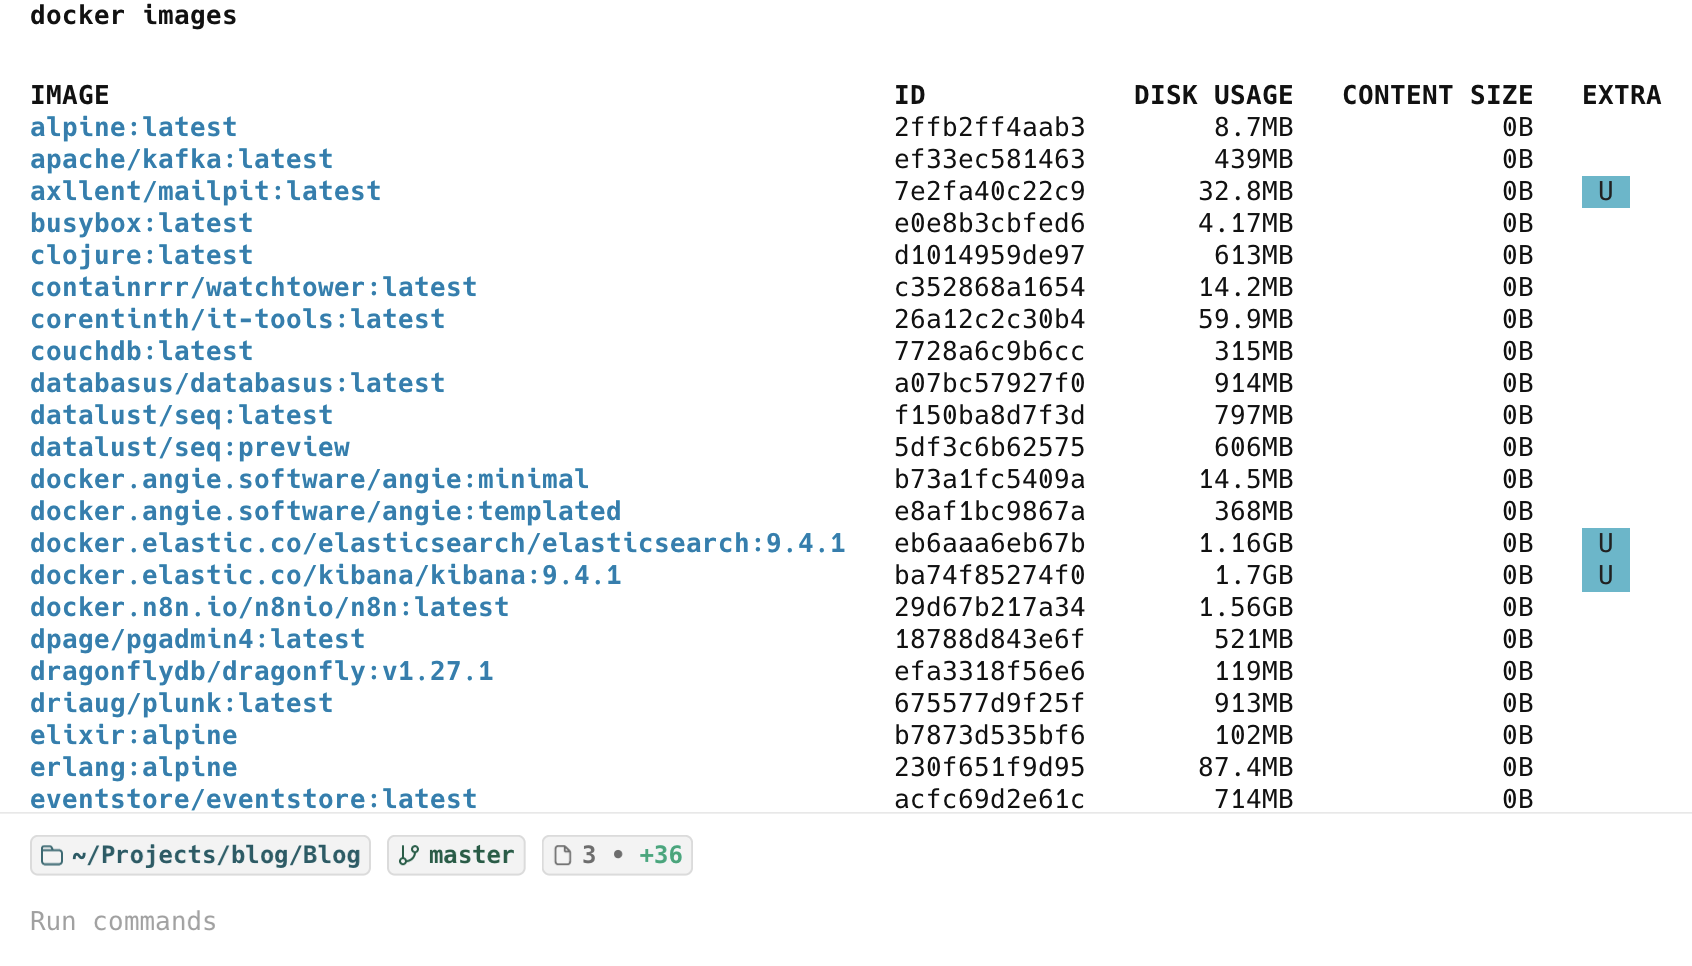
Task: Click the DISK USAGE column header
Action: pyautogui.click(x=1214, y=96)
